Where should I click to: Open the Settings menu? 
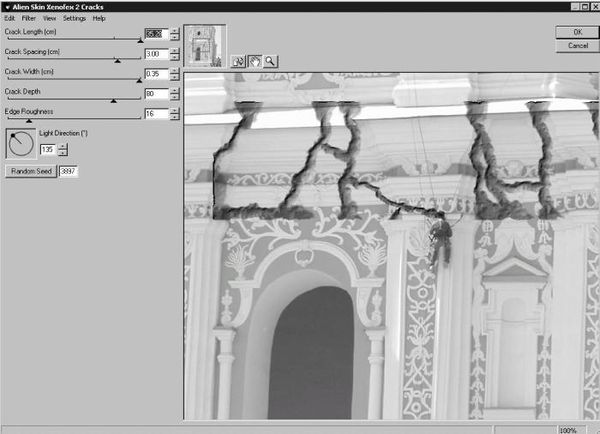(74, 18)
